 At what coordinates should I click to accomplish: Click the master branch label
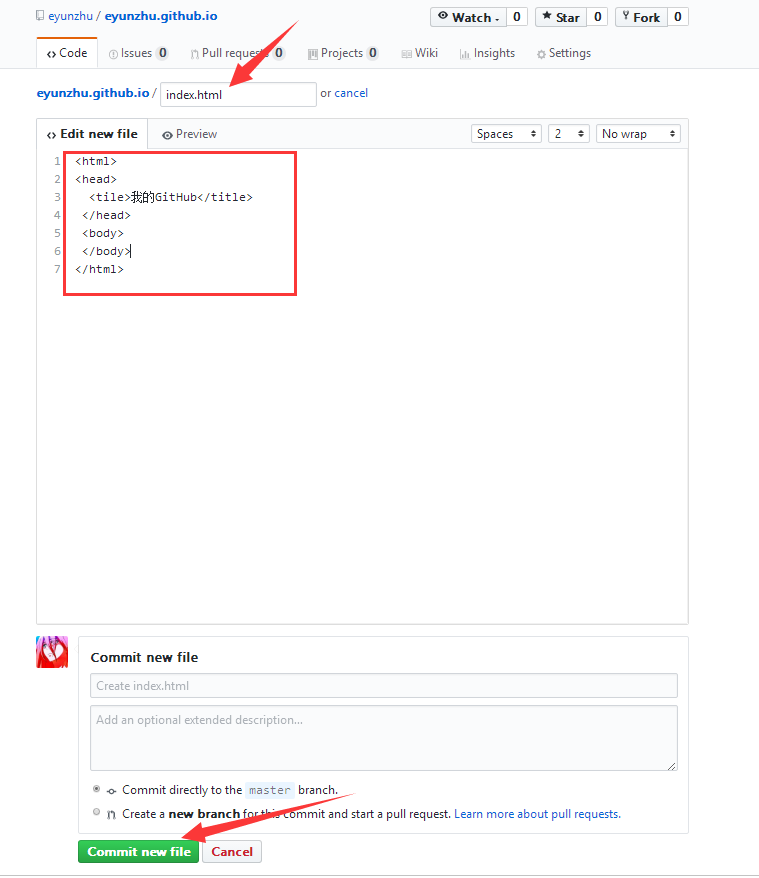click(270, 790)
